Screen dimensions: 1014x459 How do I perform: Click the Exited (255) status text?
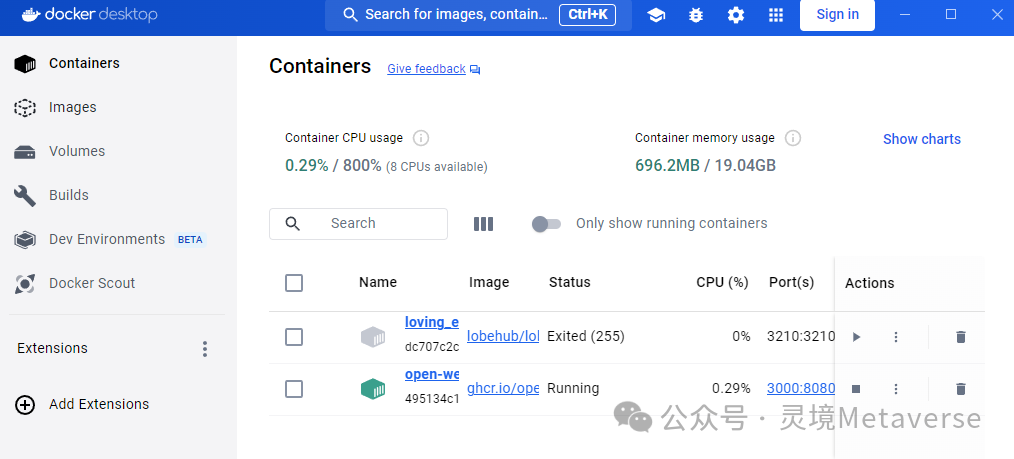pos(585,336)
